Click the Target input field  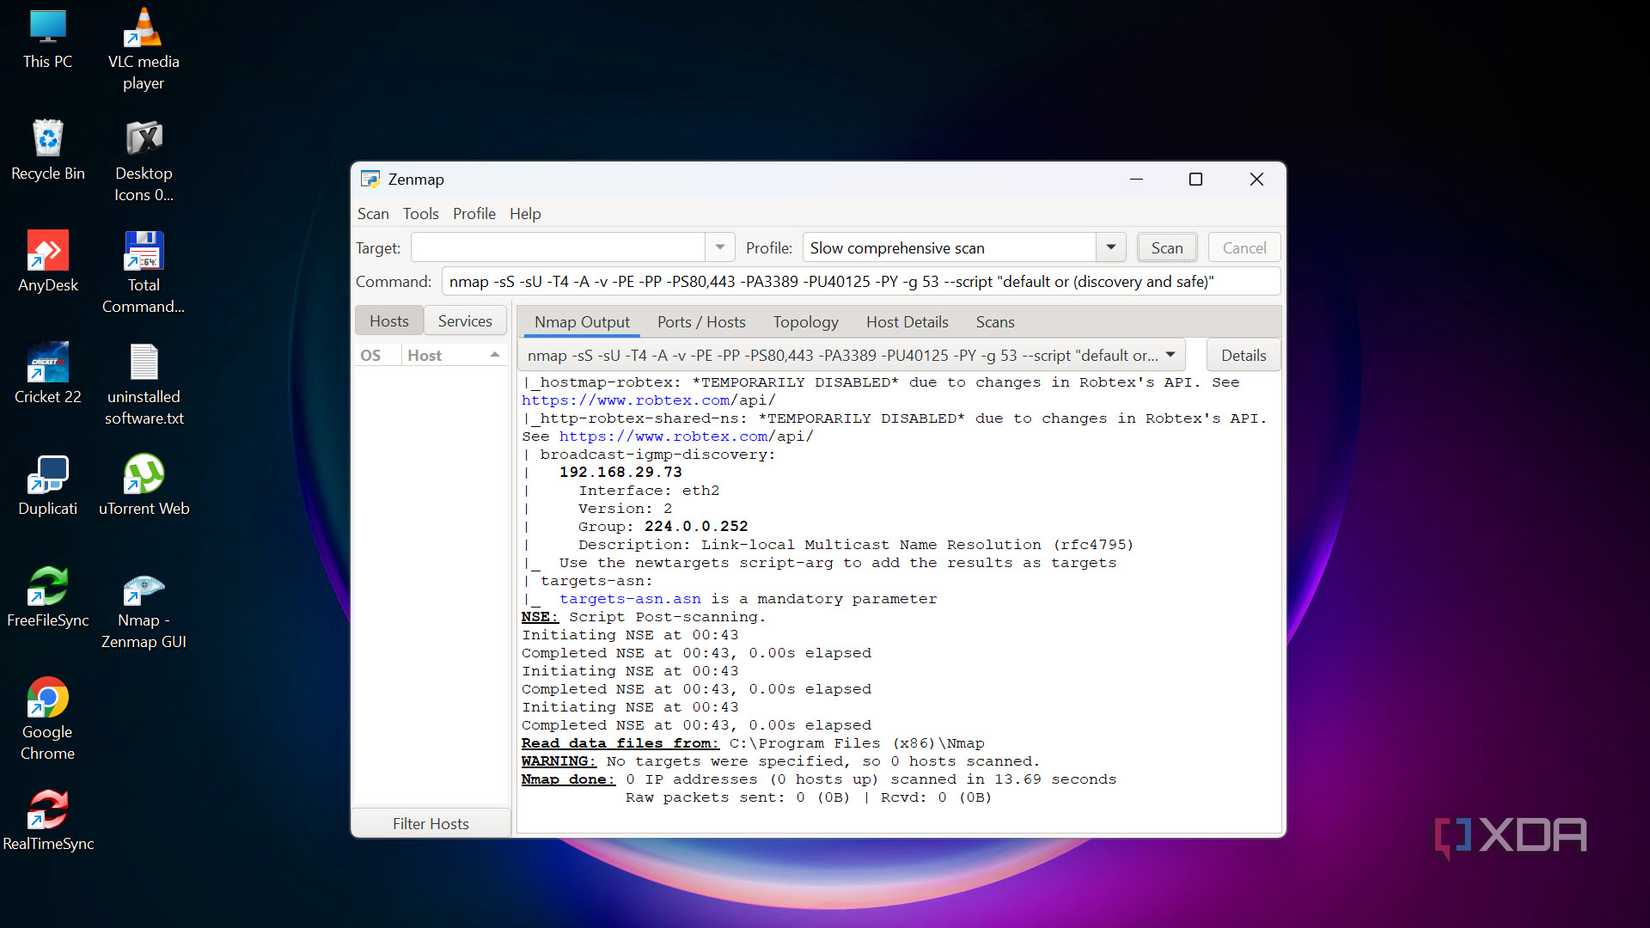click(558, 248)
